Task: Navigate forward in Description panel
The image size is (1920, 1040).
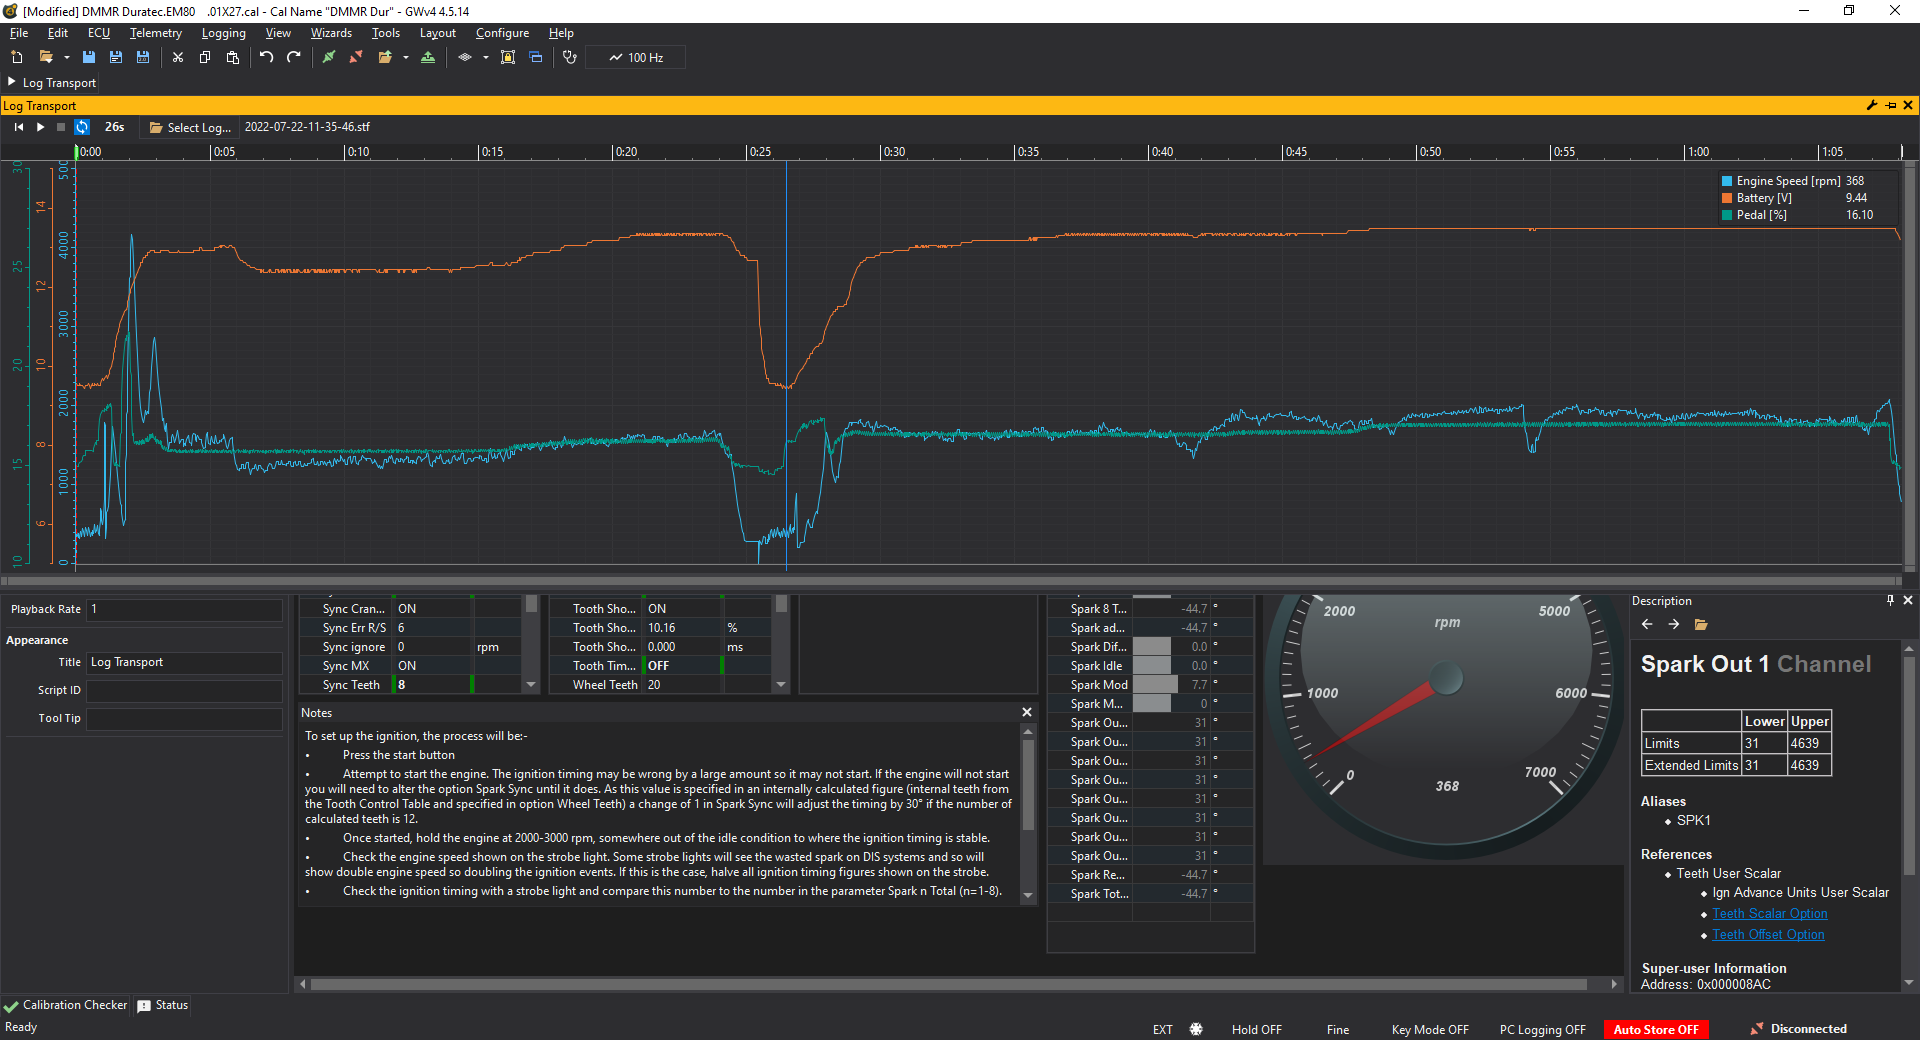Action: click(x=1674, y=624)
